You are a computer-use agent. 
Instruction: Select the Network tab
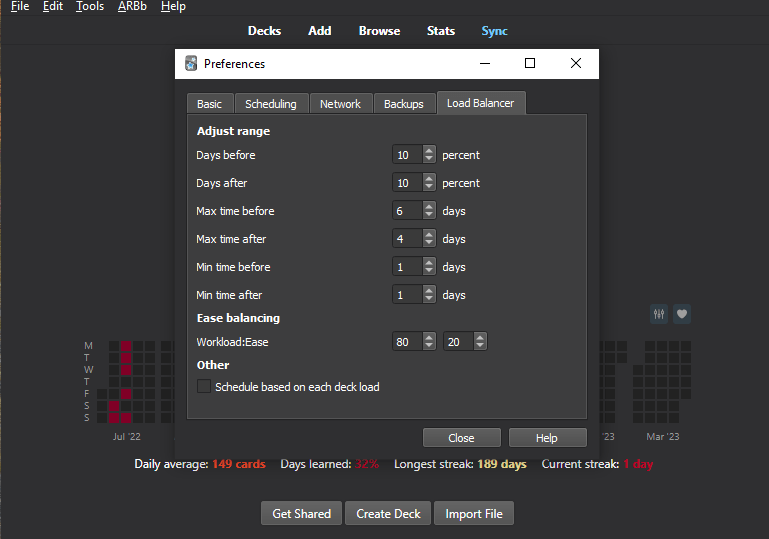click(340, 104)
